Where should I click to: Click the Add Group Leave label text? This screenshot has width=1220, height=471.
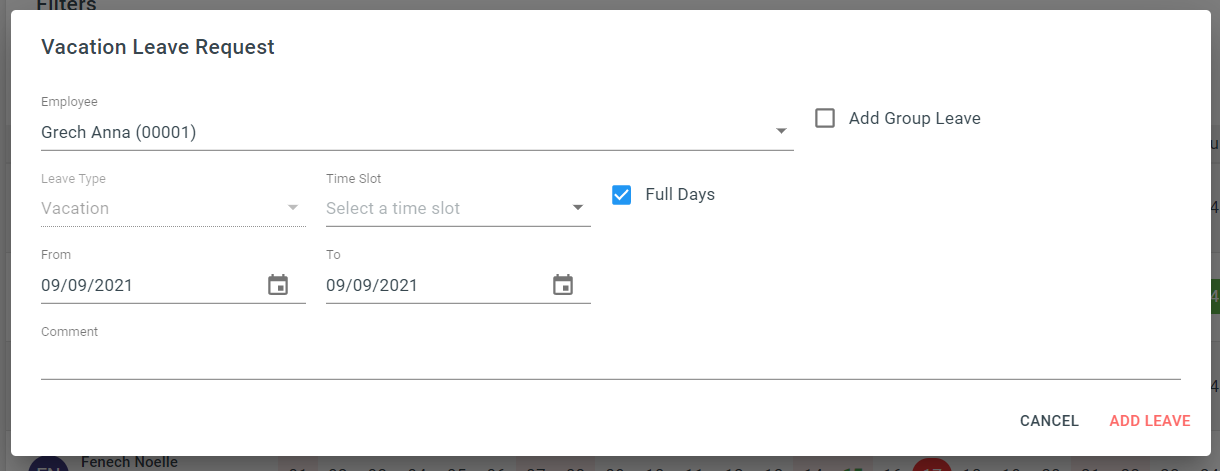[915, 118]
